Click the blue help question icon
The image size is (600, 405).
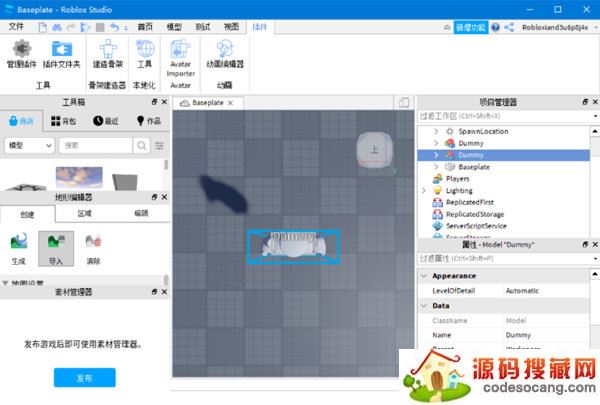(x=496, y=28)
